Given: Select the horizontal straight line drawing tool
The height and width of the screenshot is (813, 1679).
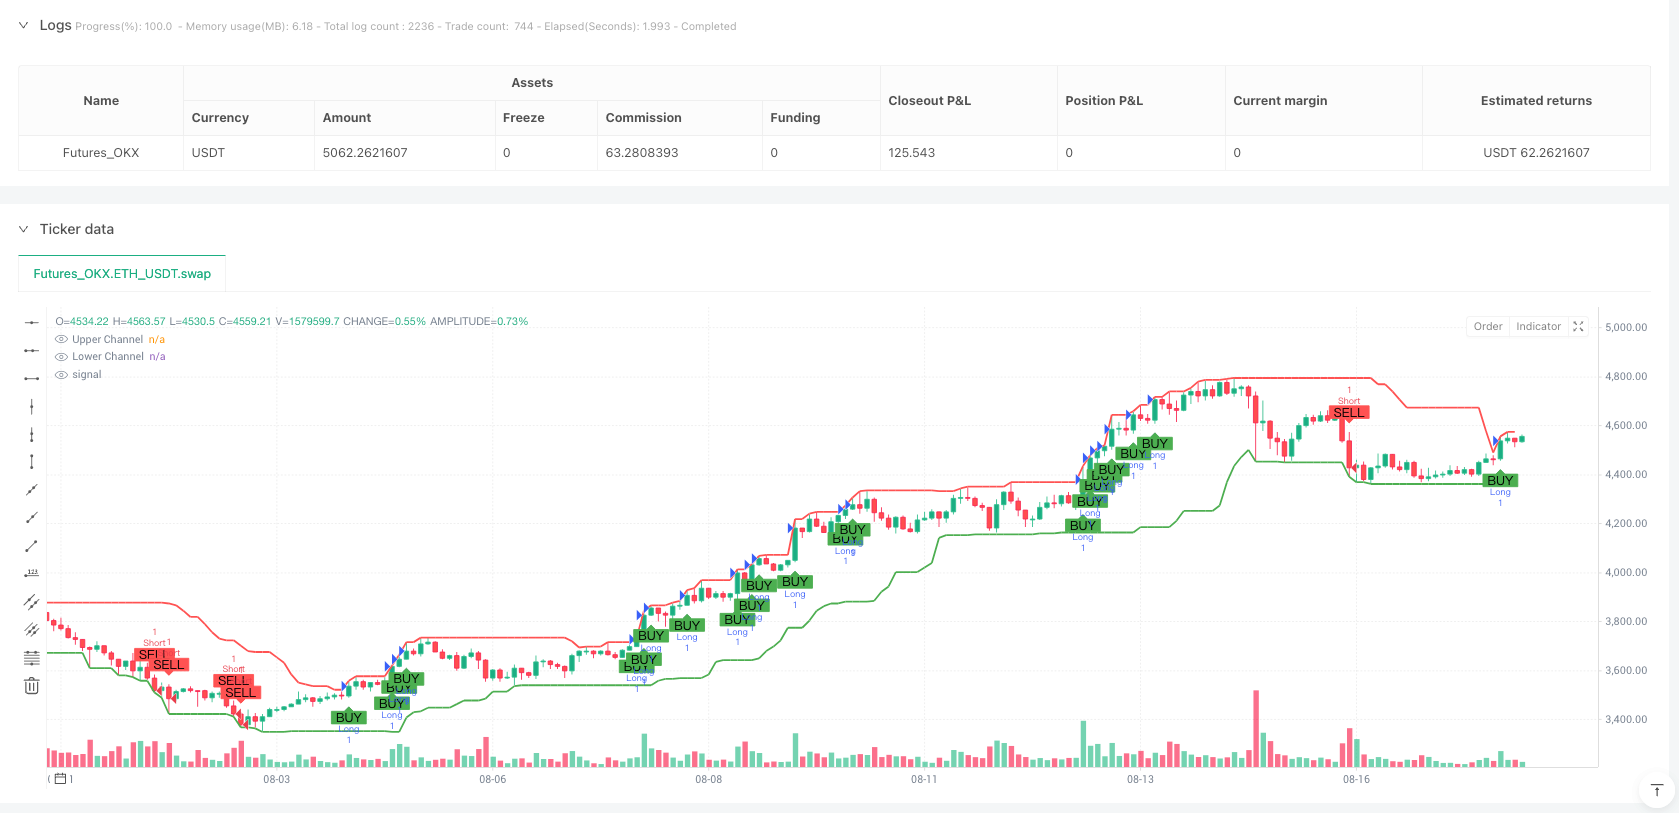Looking at the screenshot, I should [x=32, y=322].
